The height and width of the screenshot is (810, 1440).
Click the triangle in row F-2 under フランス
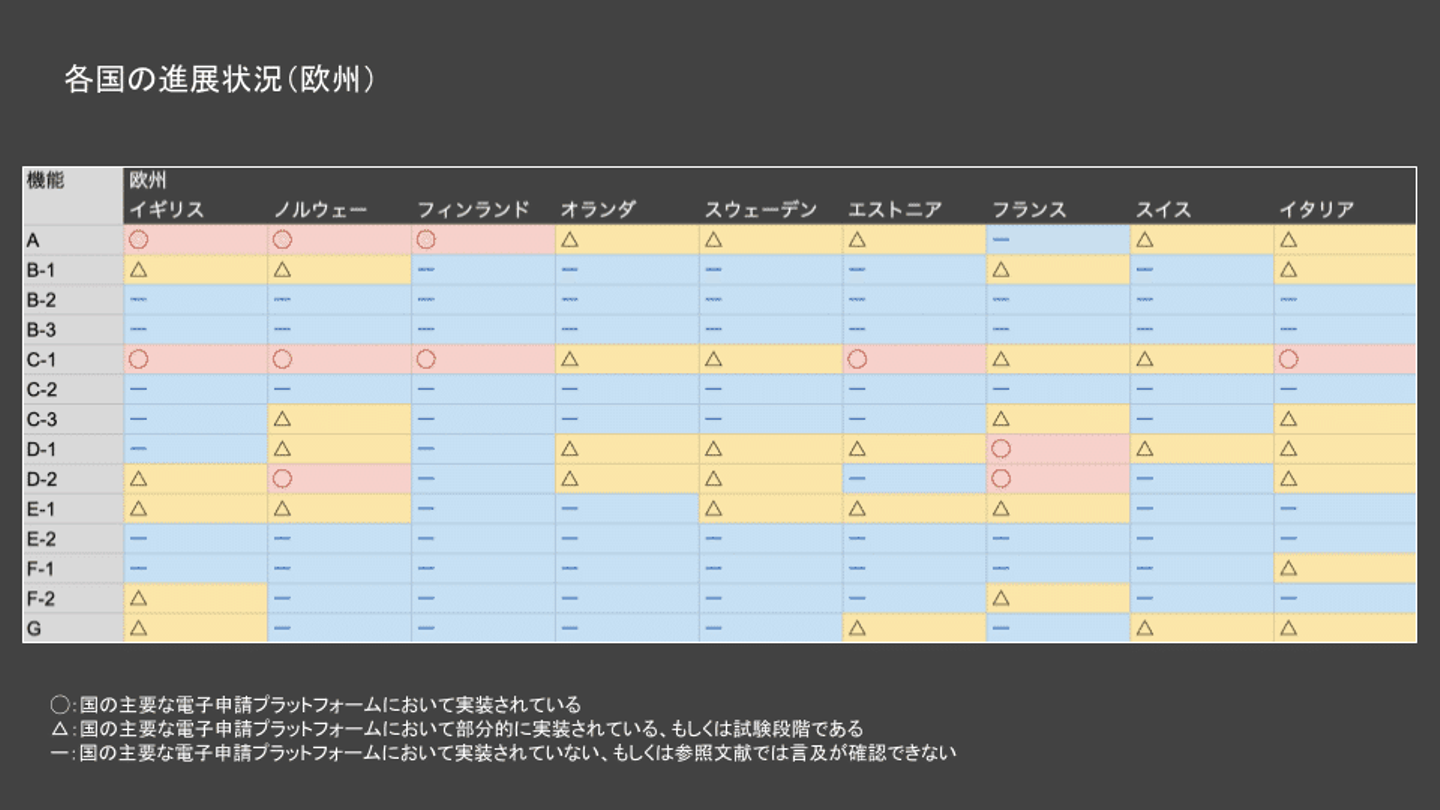pos(1001,598)
